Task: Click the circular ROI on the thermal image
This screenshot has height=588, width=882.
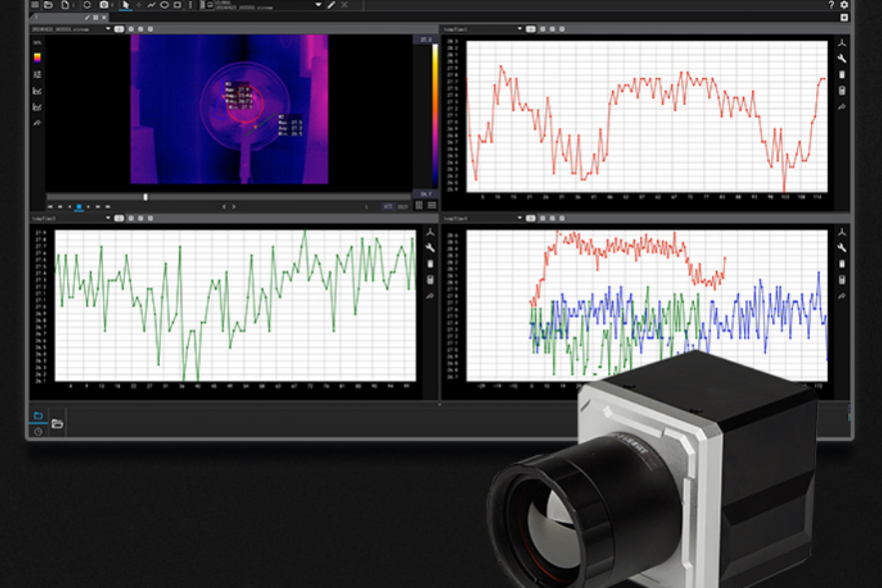Action: pos(244,101)
